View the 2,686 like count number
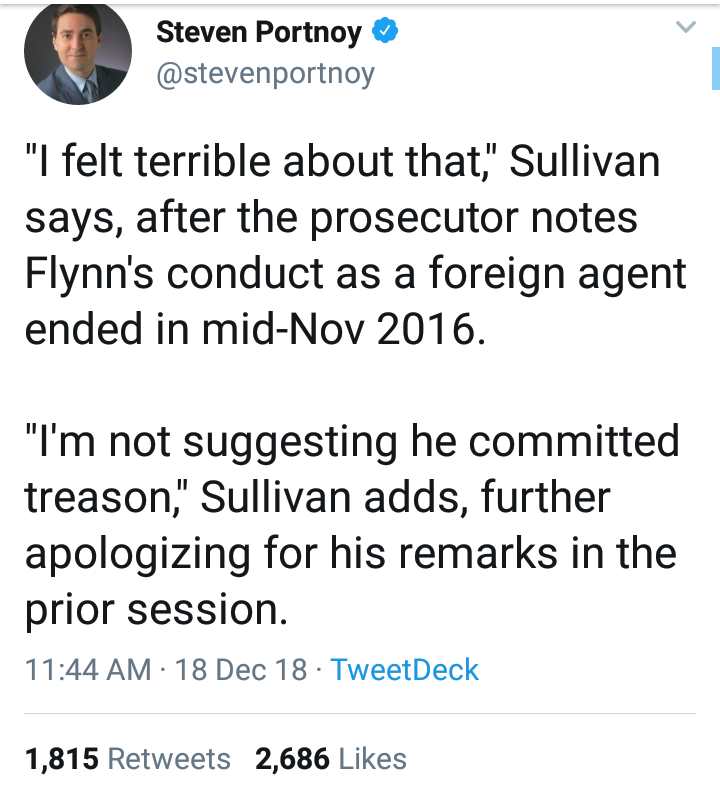 [x=292, y=759]
